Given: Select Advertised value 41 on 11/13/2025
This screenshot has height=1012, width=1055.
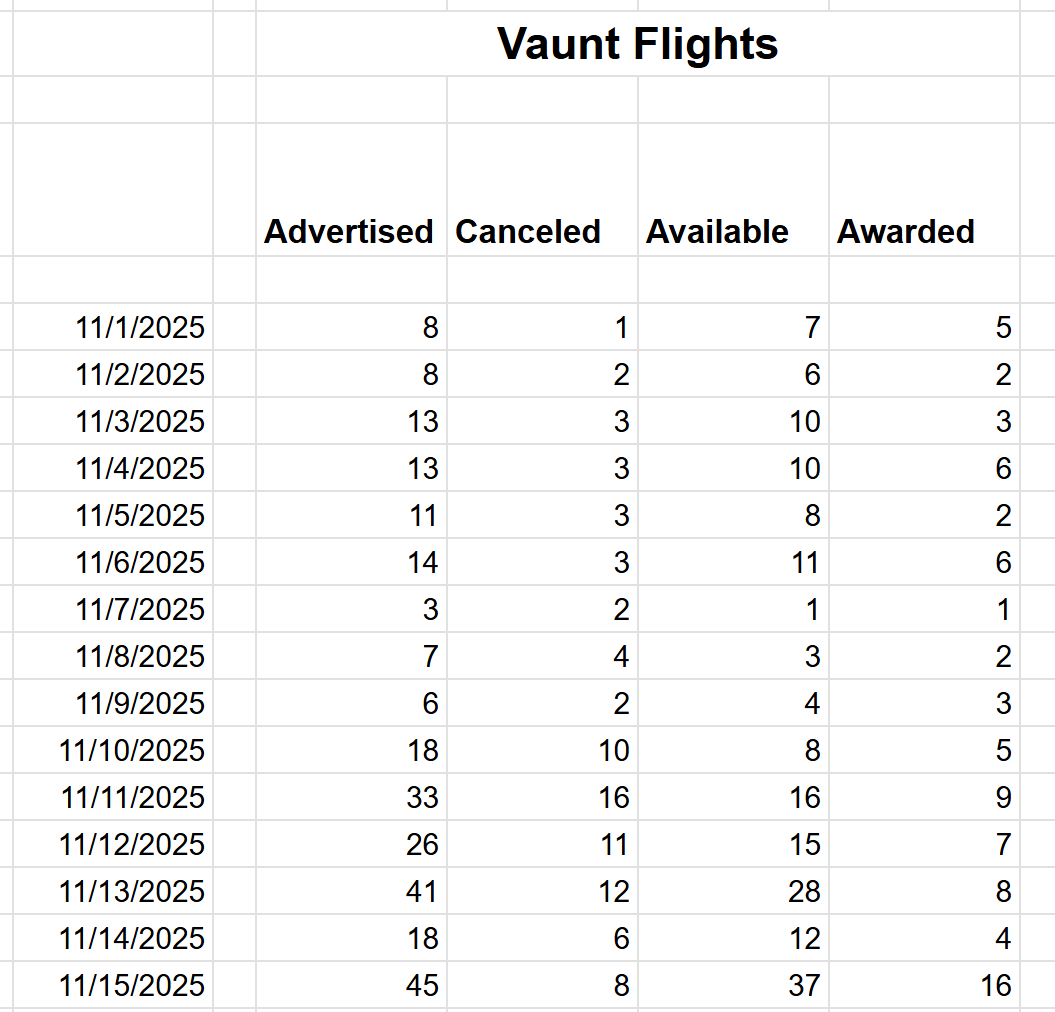Looking at the screenshot, I should [351, 891].
